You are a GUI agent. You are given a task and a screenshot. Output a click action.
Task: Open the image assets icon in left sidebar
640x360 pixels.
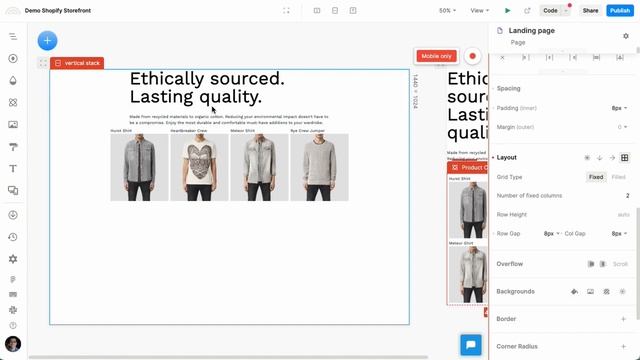tap(13, 124)
